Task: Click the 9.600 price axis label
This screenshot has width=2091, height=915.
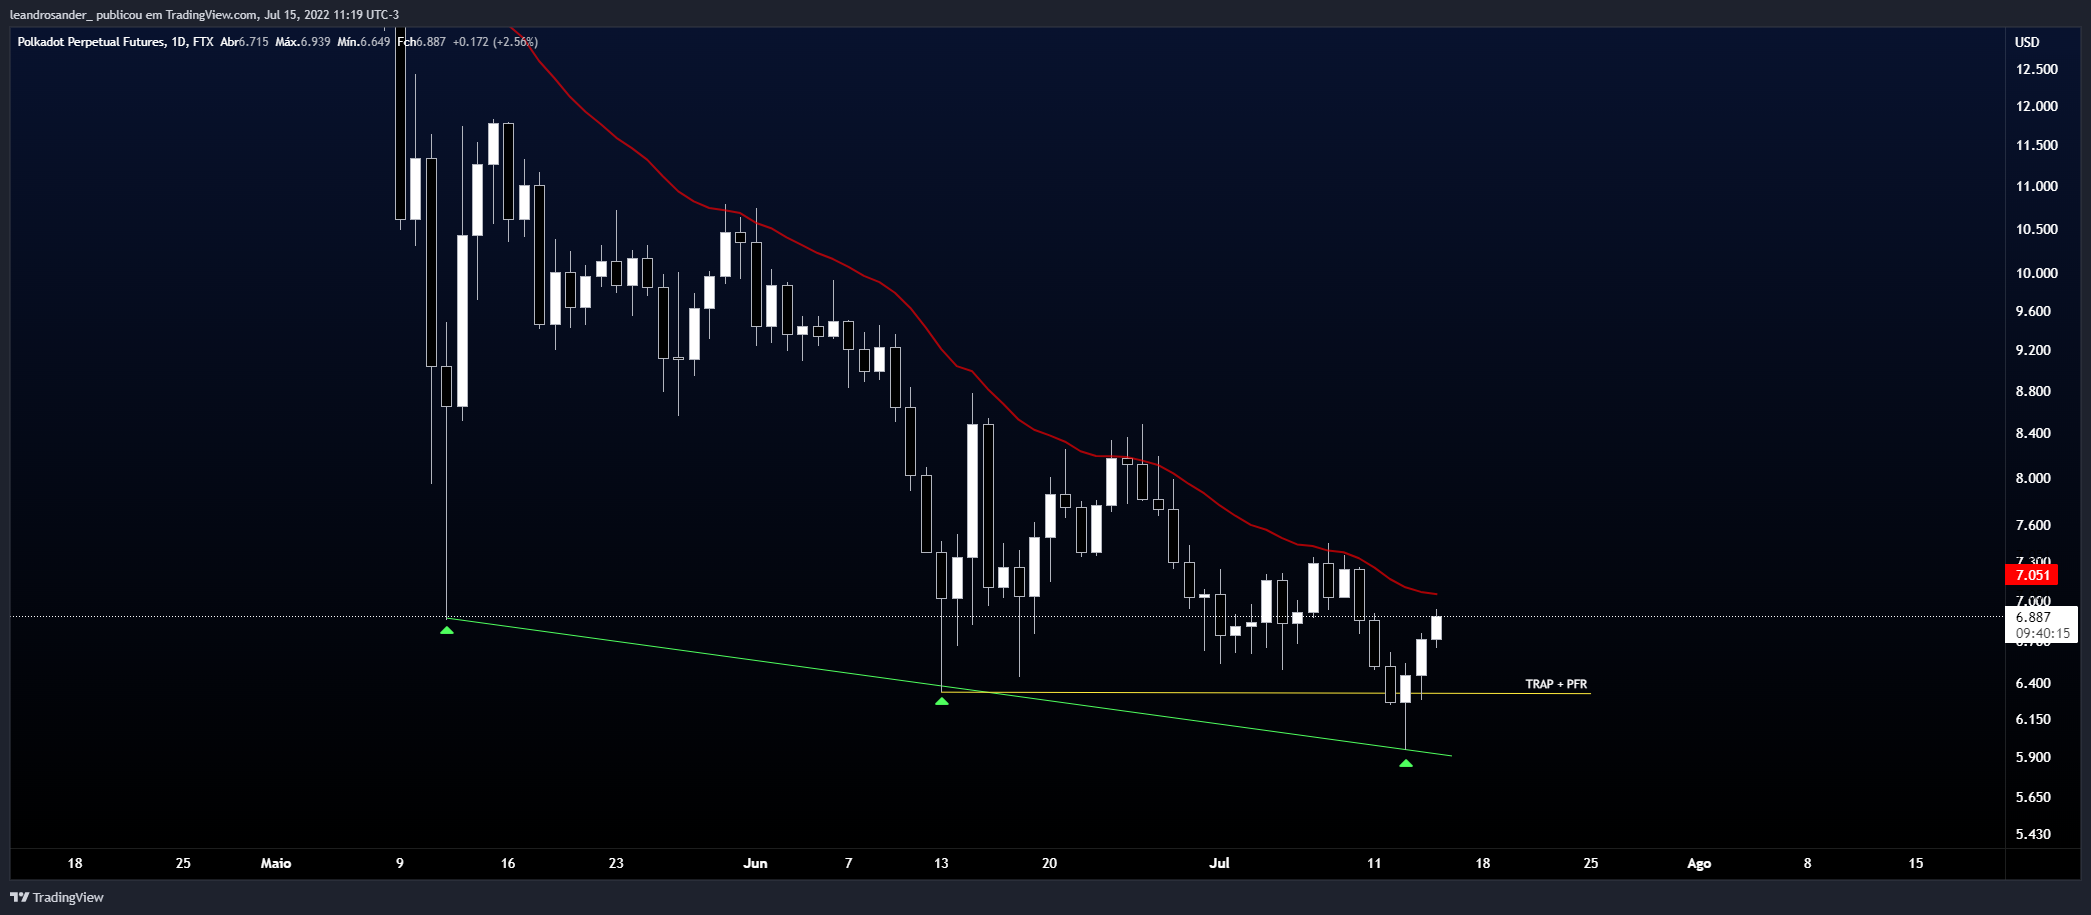Action: 2033,311
